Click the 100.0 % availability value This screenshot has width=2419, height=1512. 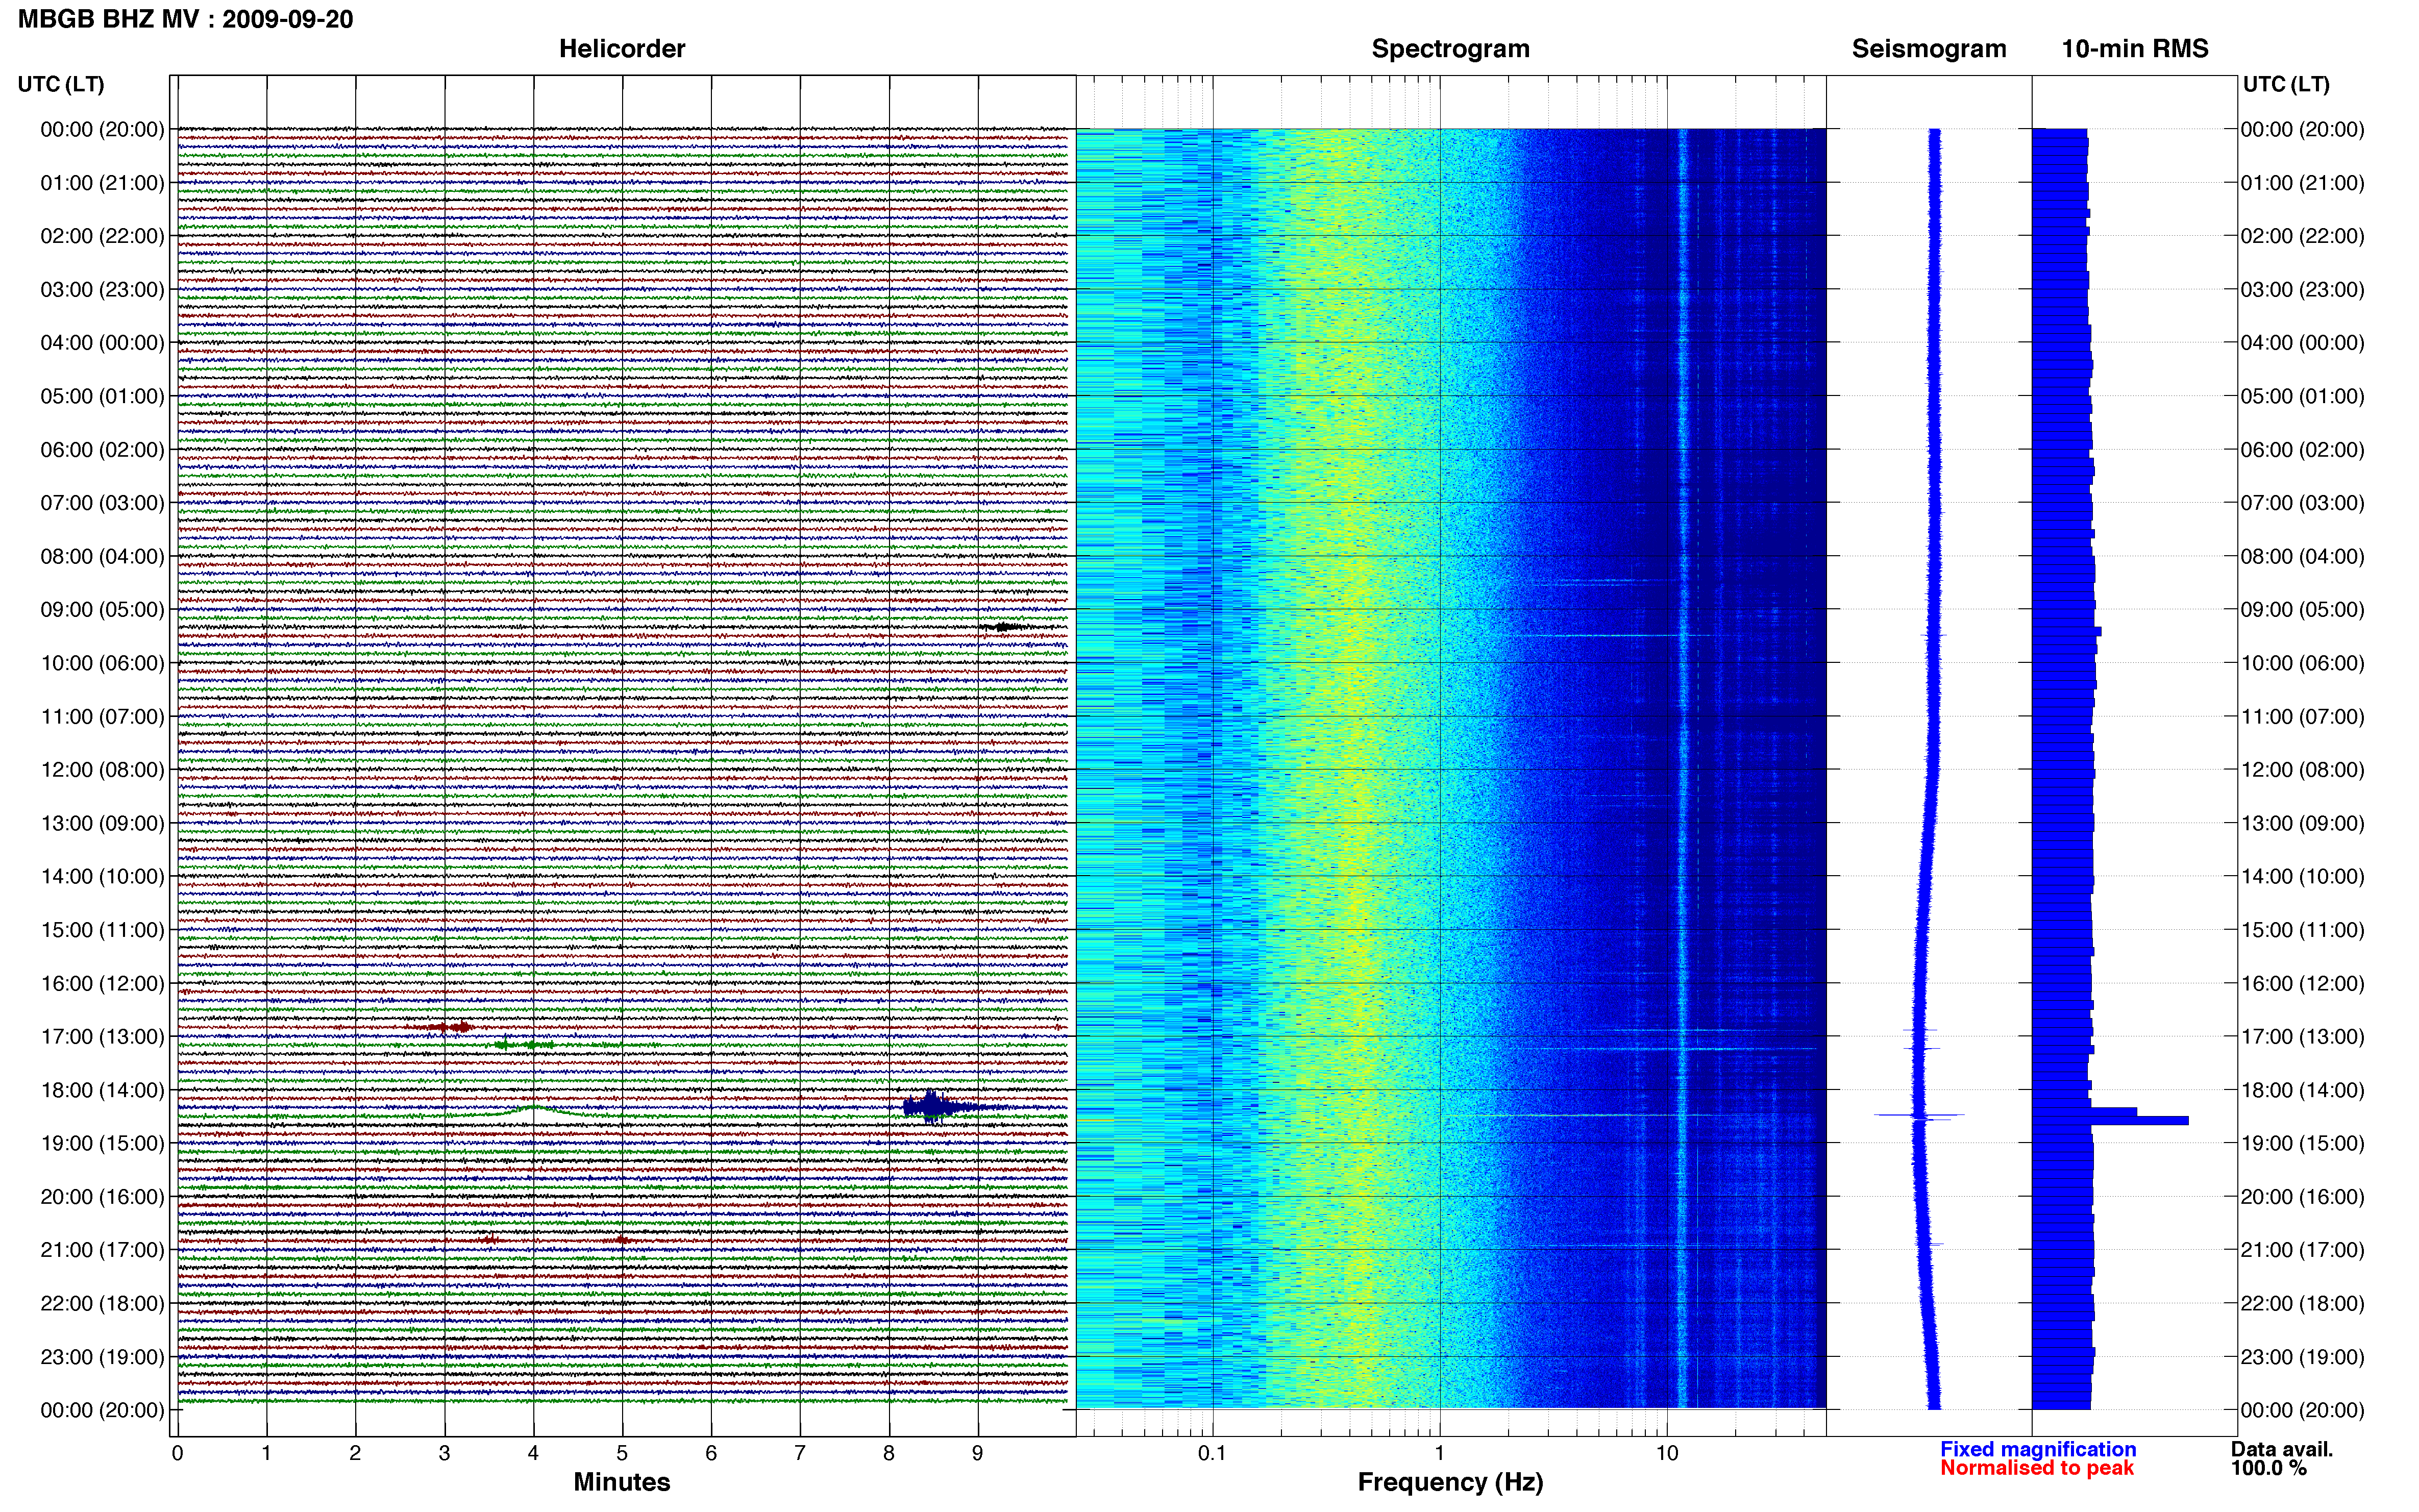coord(2269,1468)
